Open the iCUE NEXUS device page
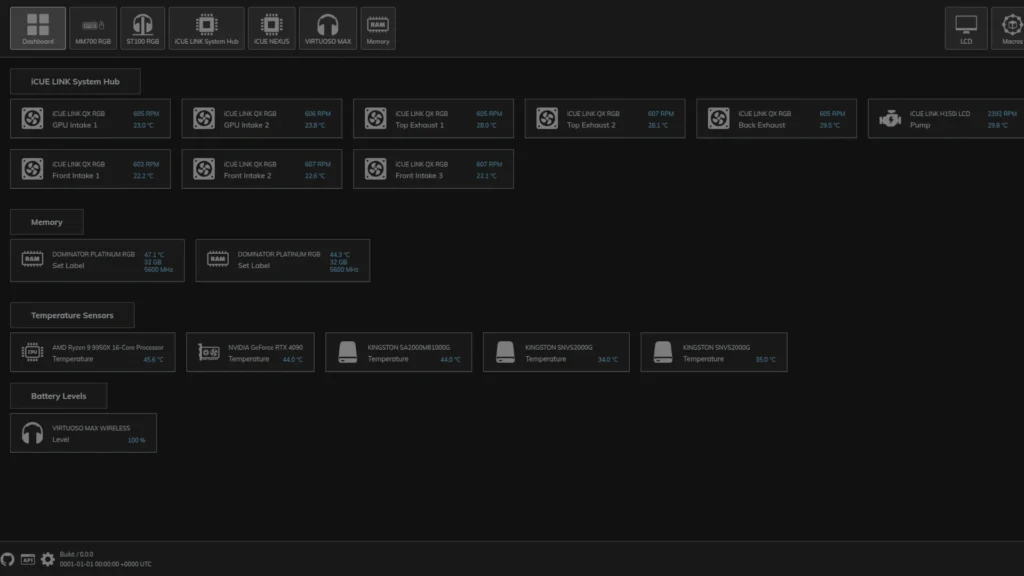The width and height of the screenshot is (1024, 576). [271, 28]
